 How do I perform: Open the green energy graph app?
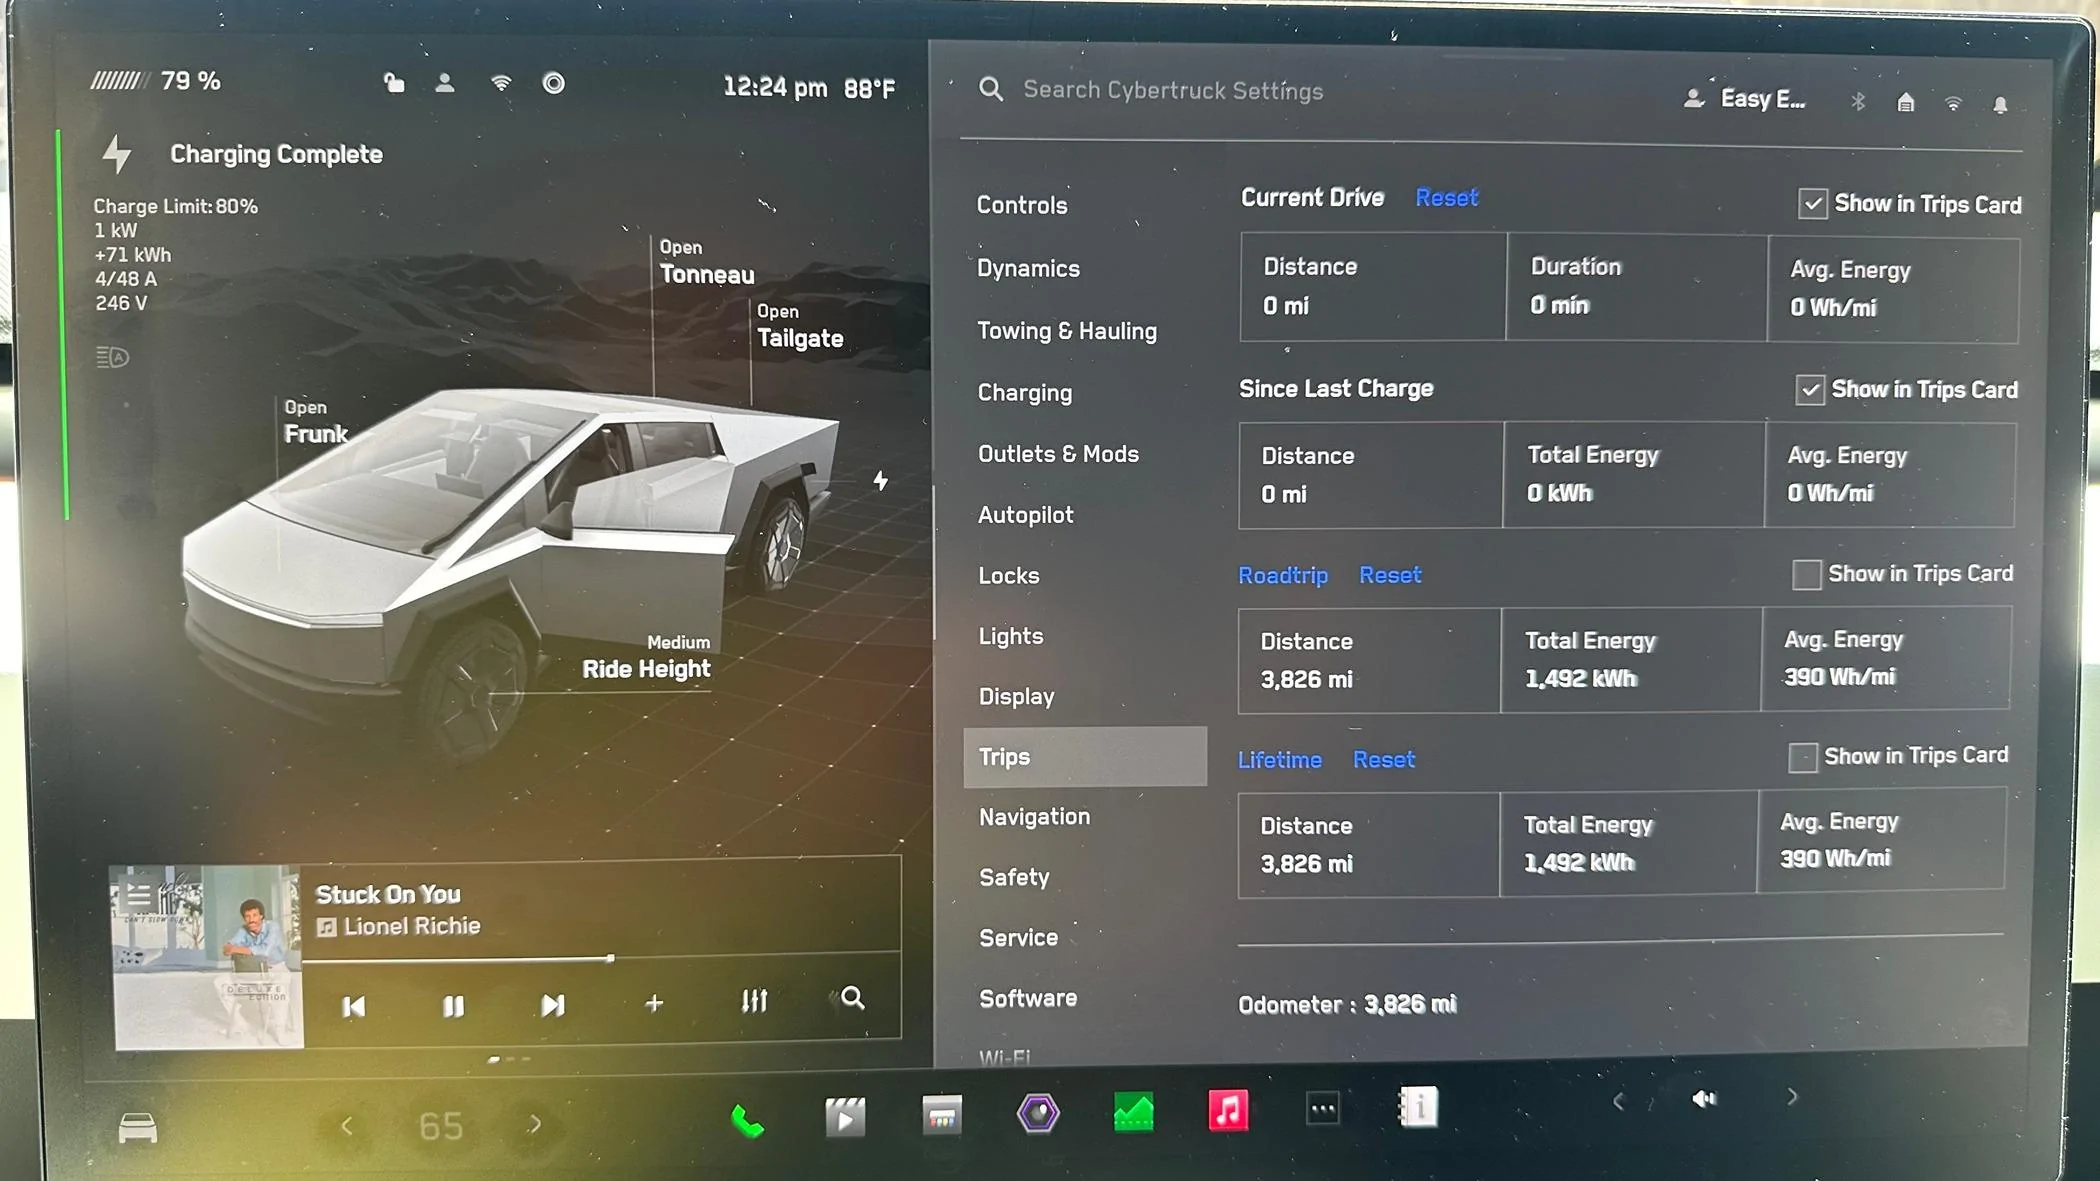coord(1133,1111)
